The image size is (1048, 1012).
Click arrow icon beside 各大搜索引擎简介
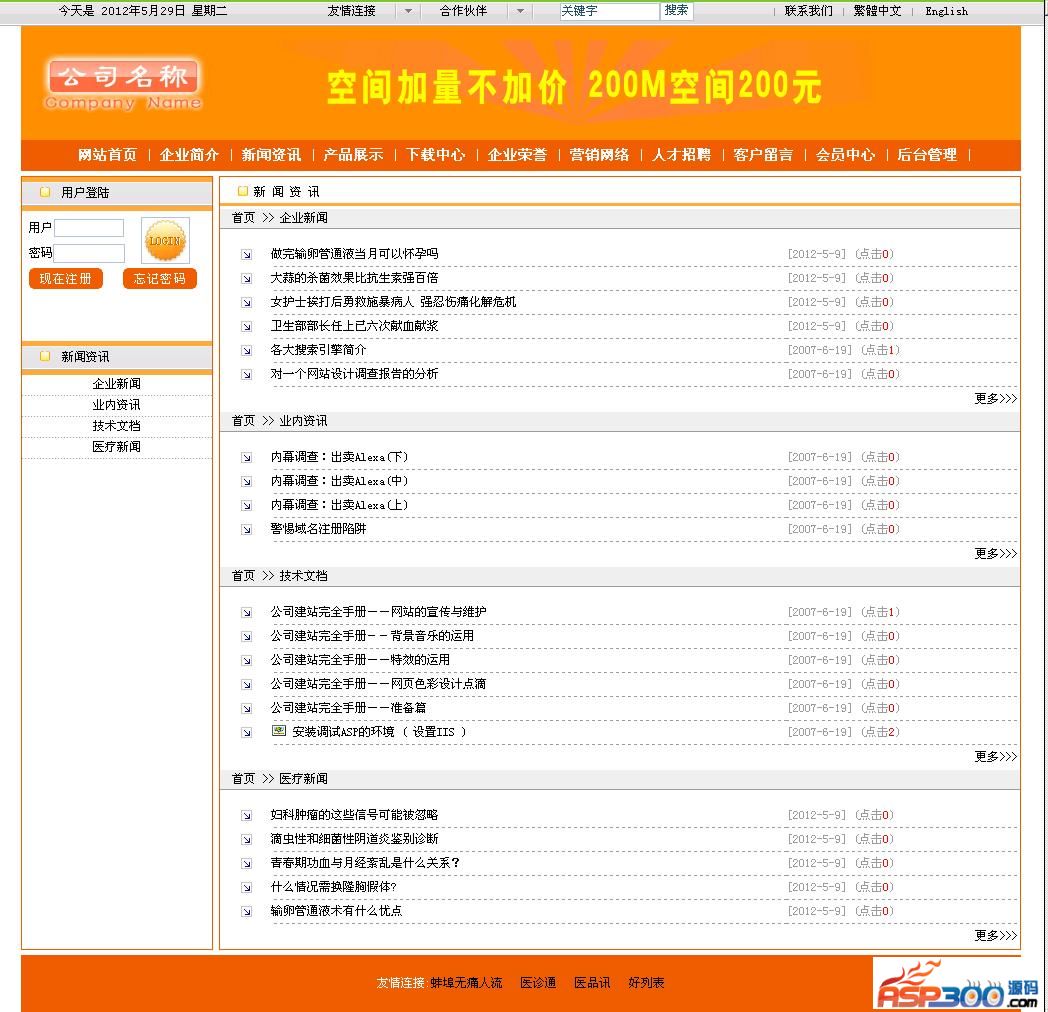point(247,351)
